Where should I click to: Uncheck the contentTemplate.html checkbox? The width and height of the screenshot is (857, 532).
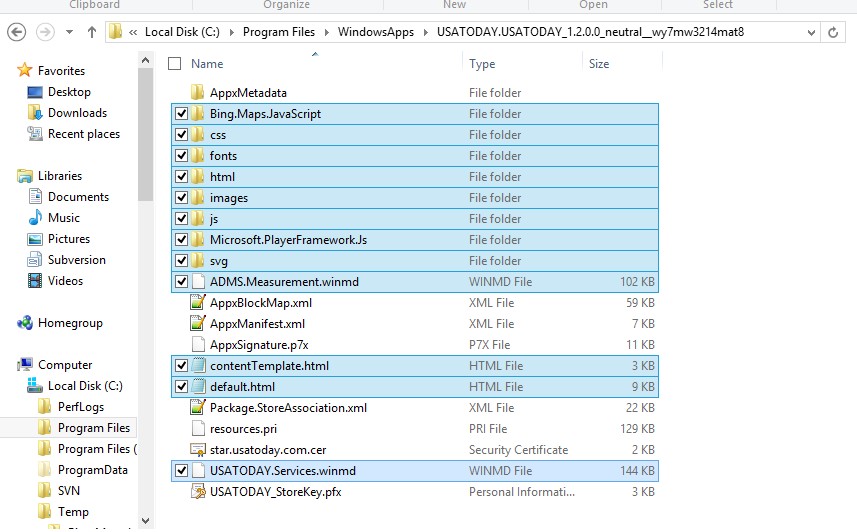(x=181, y=366)
